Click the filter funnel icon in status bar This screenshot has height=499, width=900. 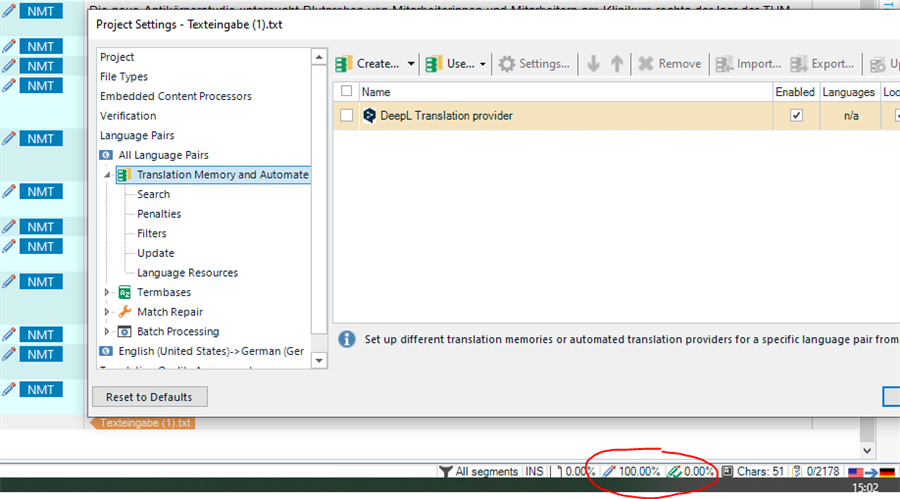coord(445,471)
